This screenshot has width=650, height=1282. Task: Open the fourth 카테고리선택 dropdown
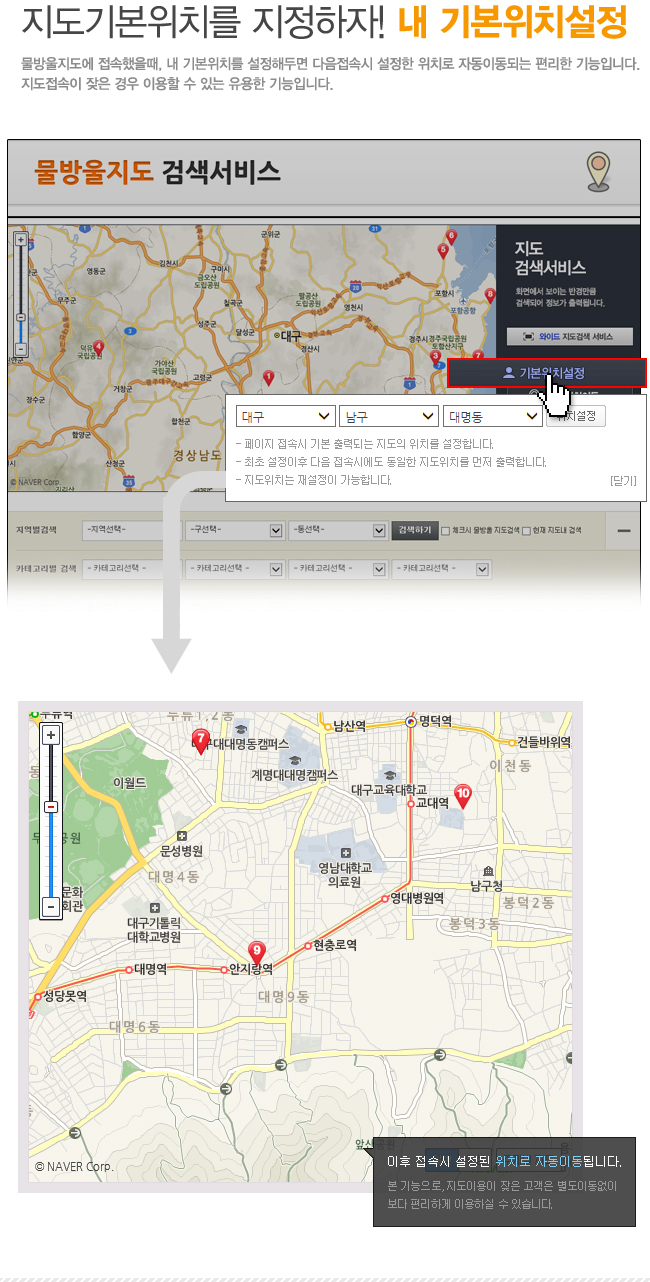pos(441,569)
